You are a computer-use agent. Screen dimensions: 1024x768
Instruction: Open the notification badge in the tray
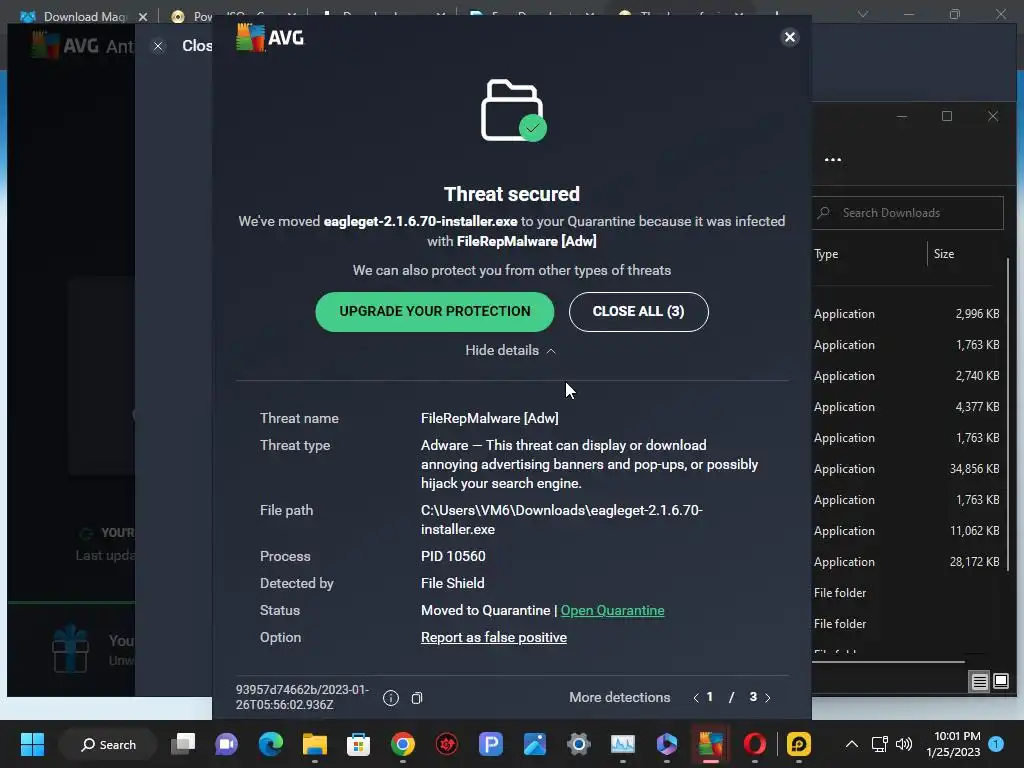click(x=996, y=744)
